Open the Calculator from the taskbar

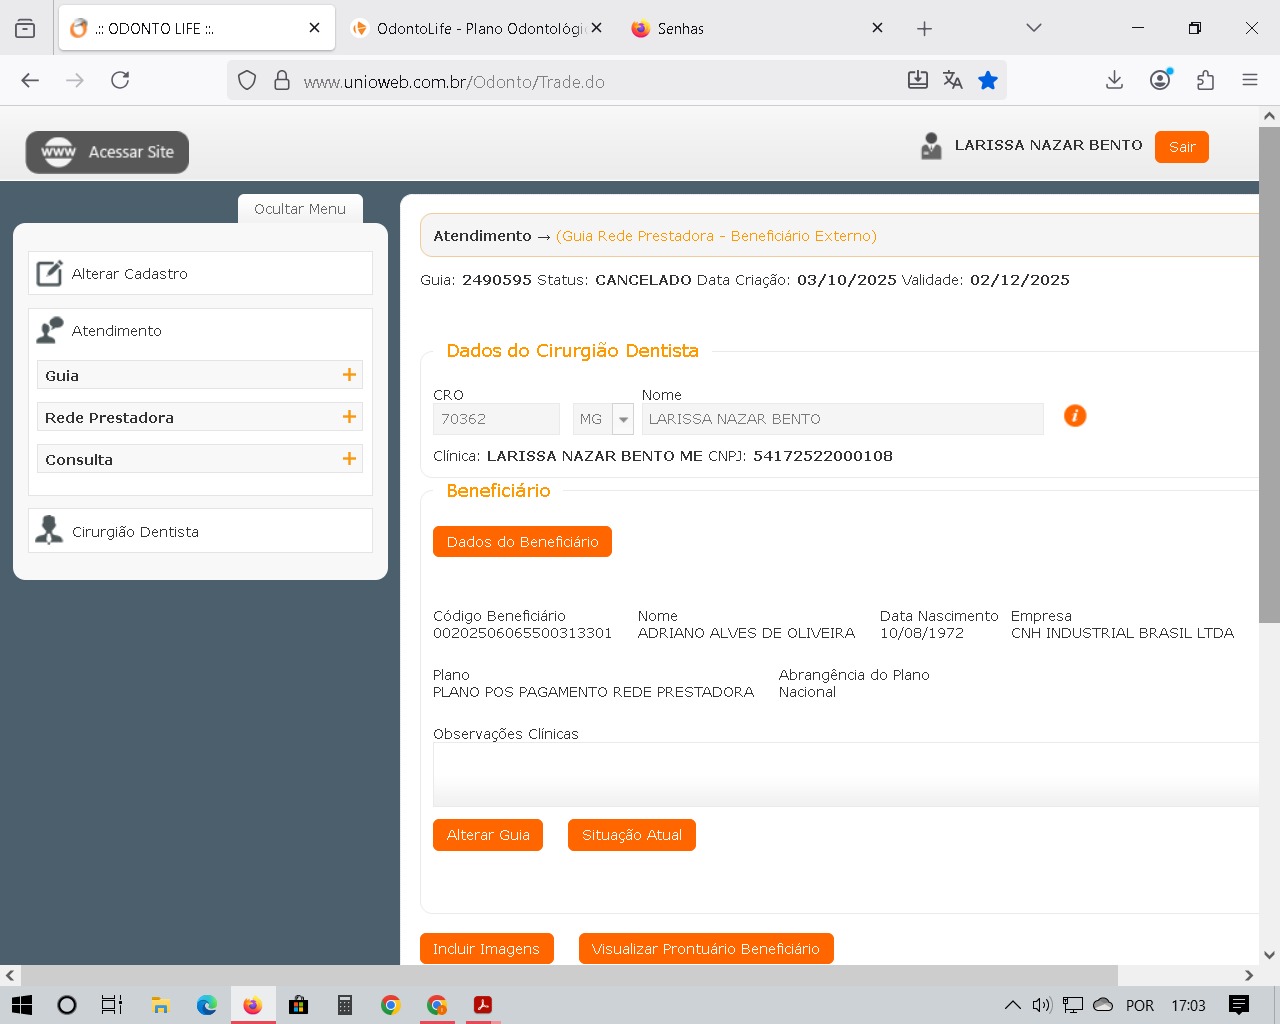(345, 1005)
